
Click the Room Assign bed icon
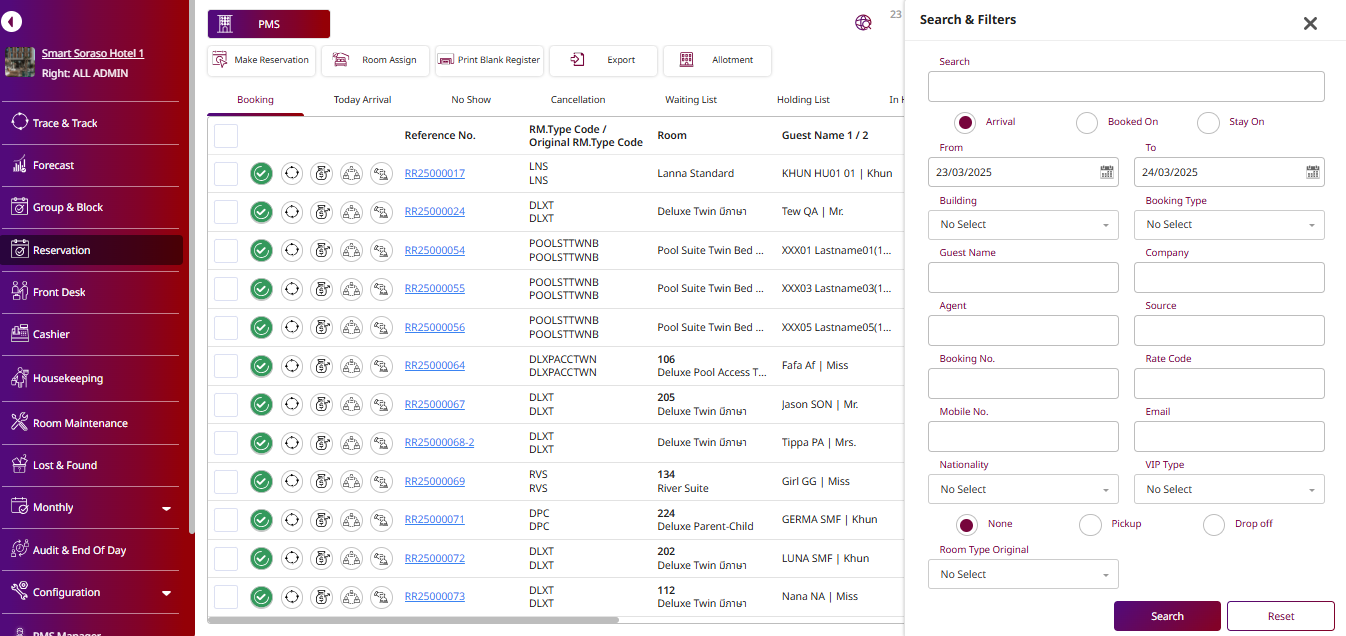[x=341, y=60]
